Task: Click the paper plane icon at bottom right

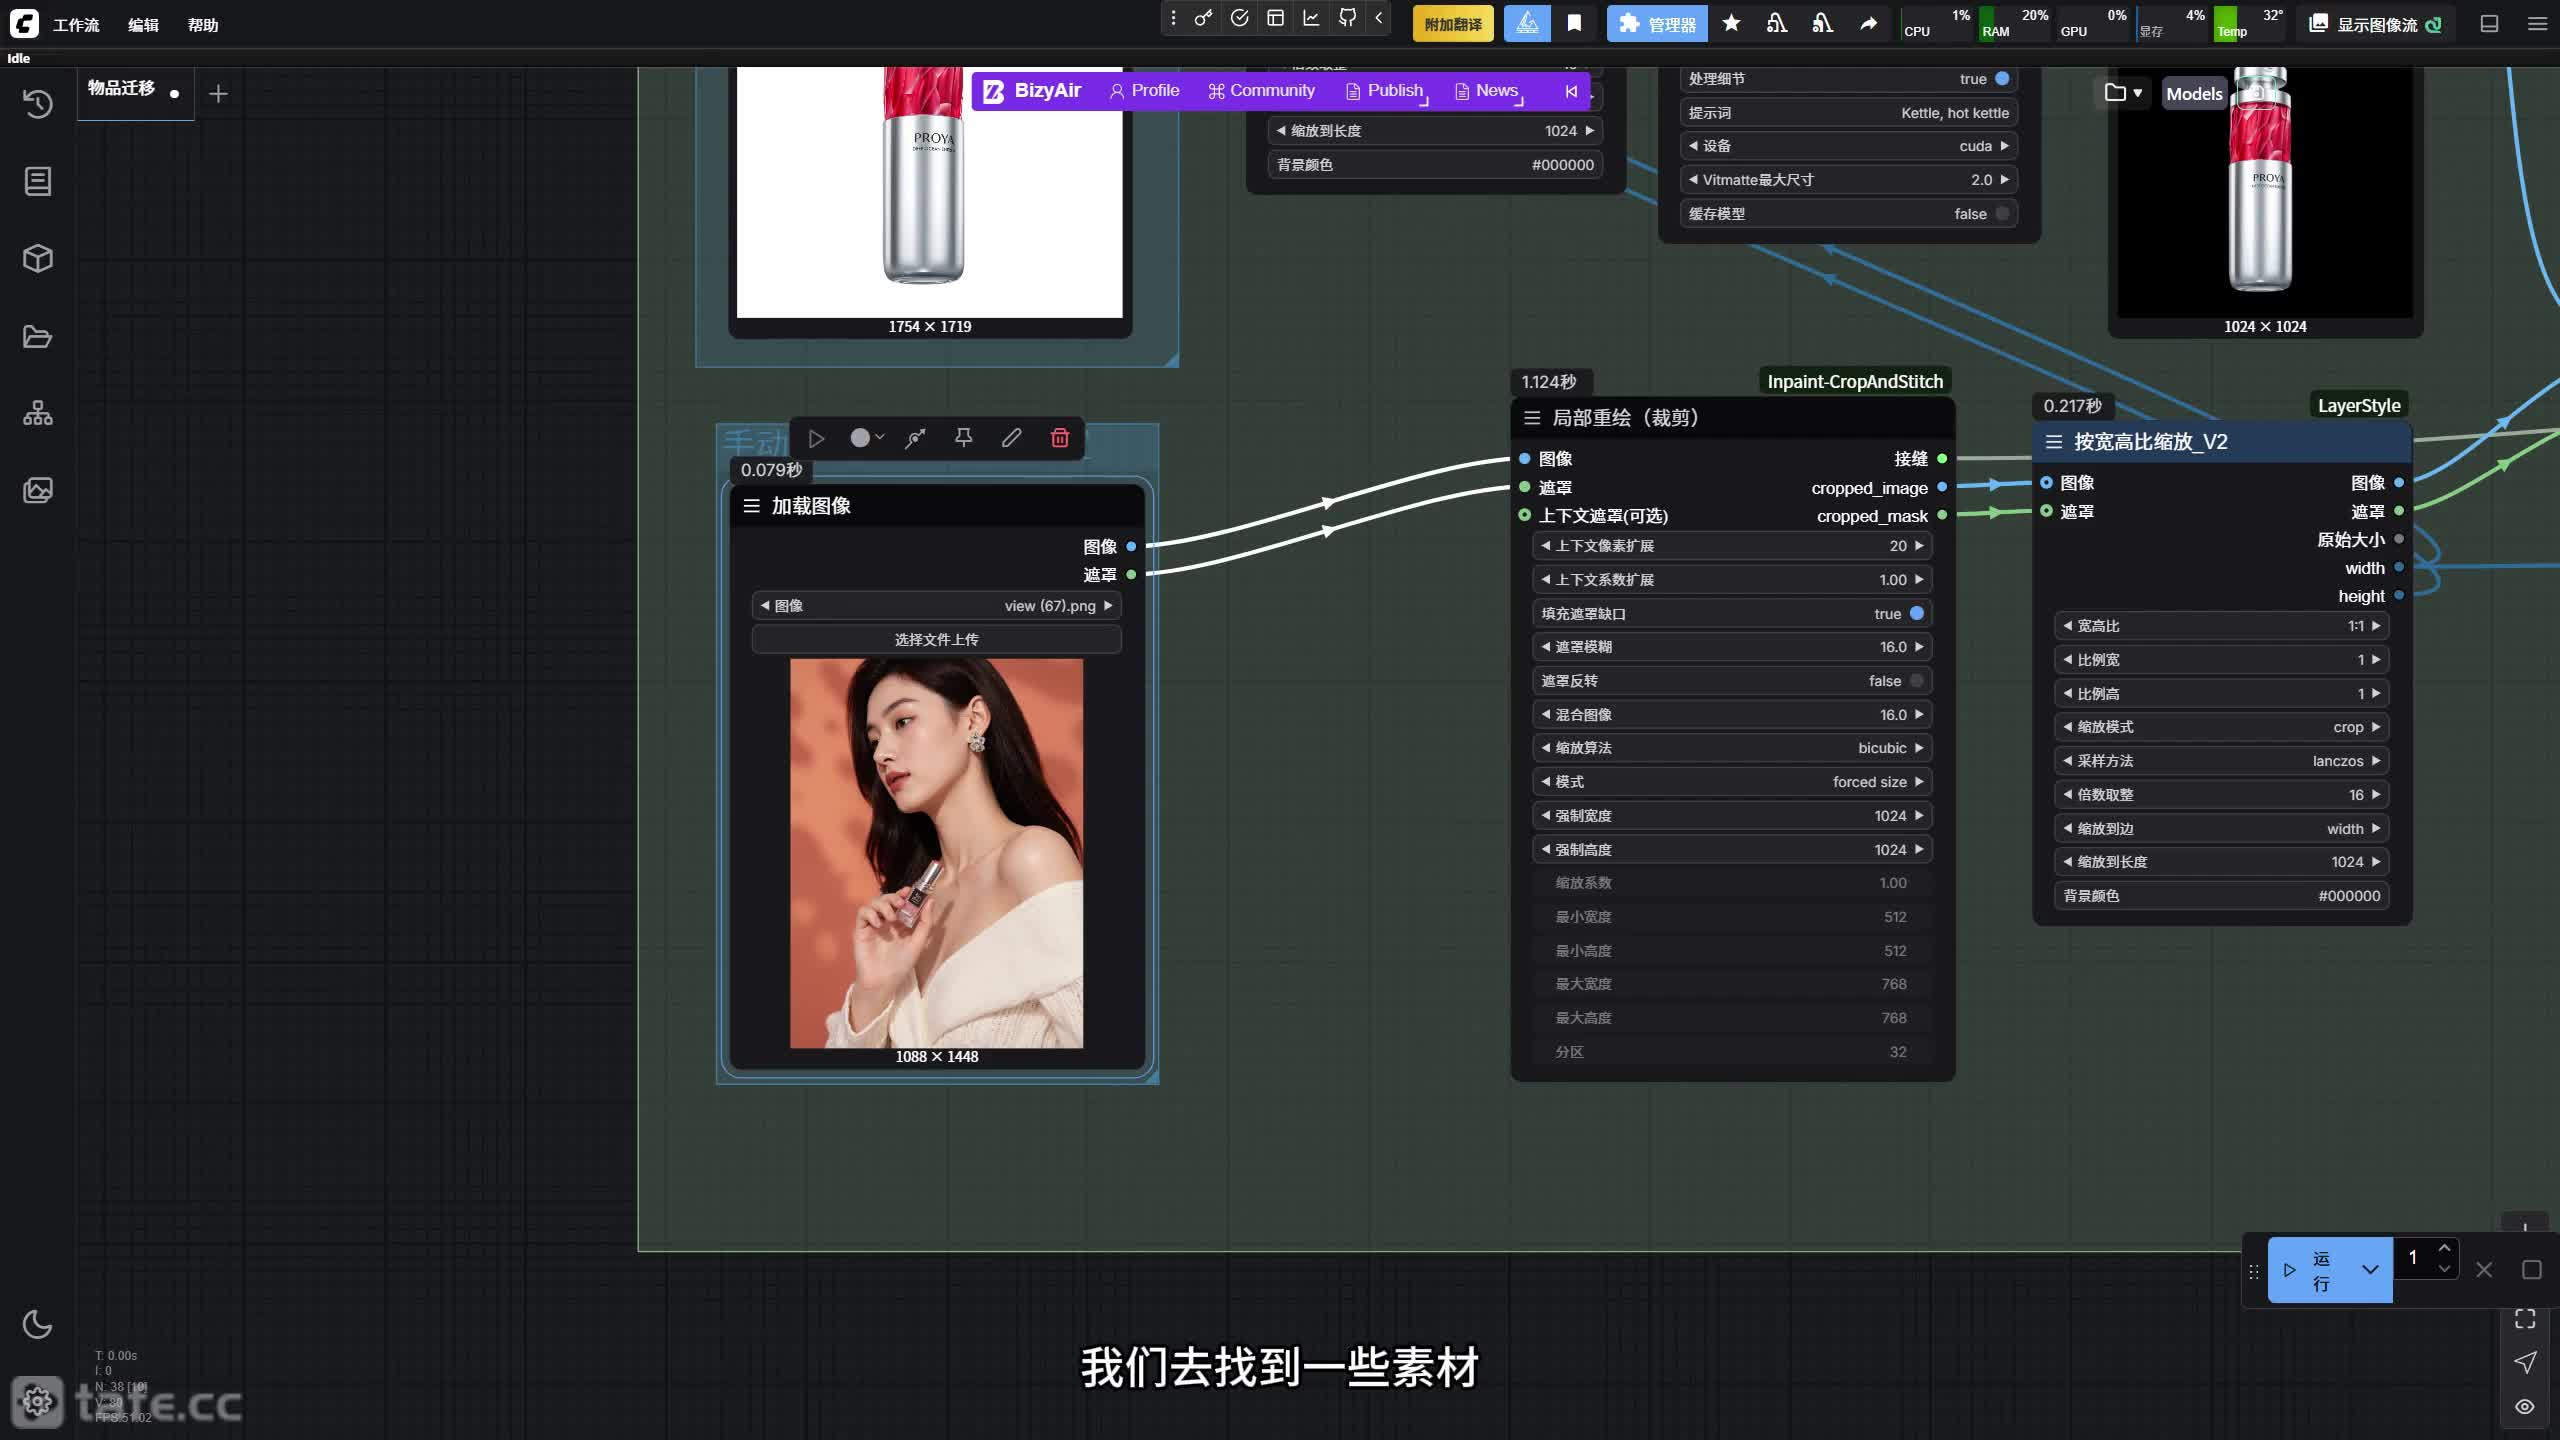Action: tap(2525, 1362)
